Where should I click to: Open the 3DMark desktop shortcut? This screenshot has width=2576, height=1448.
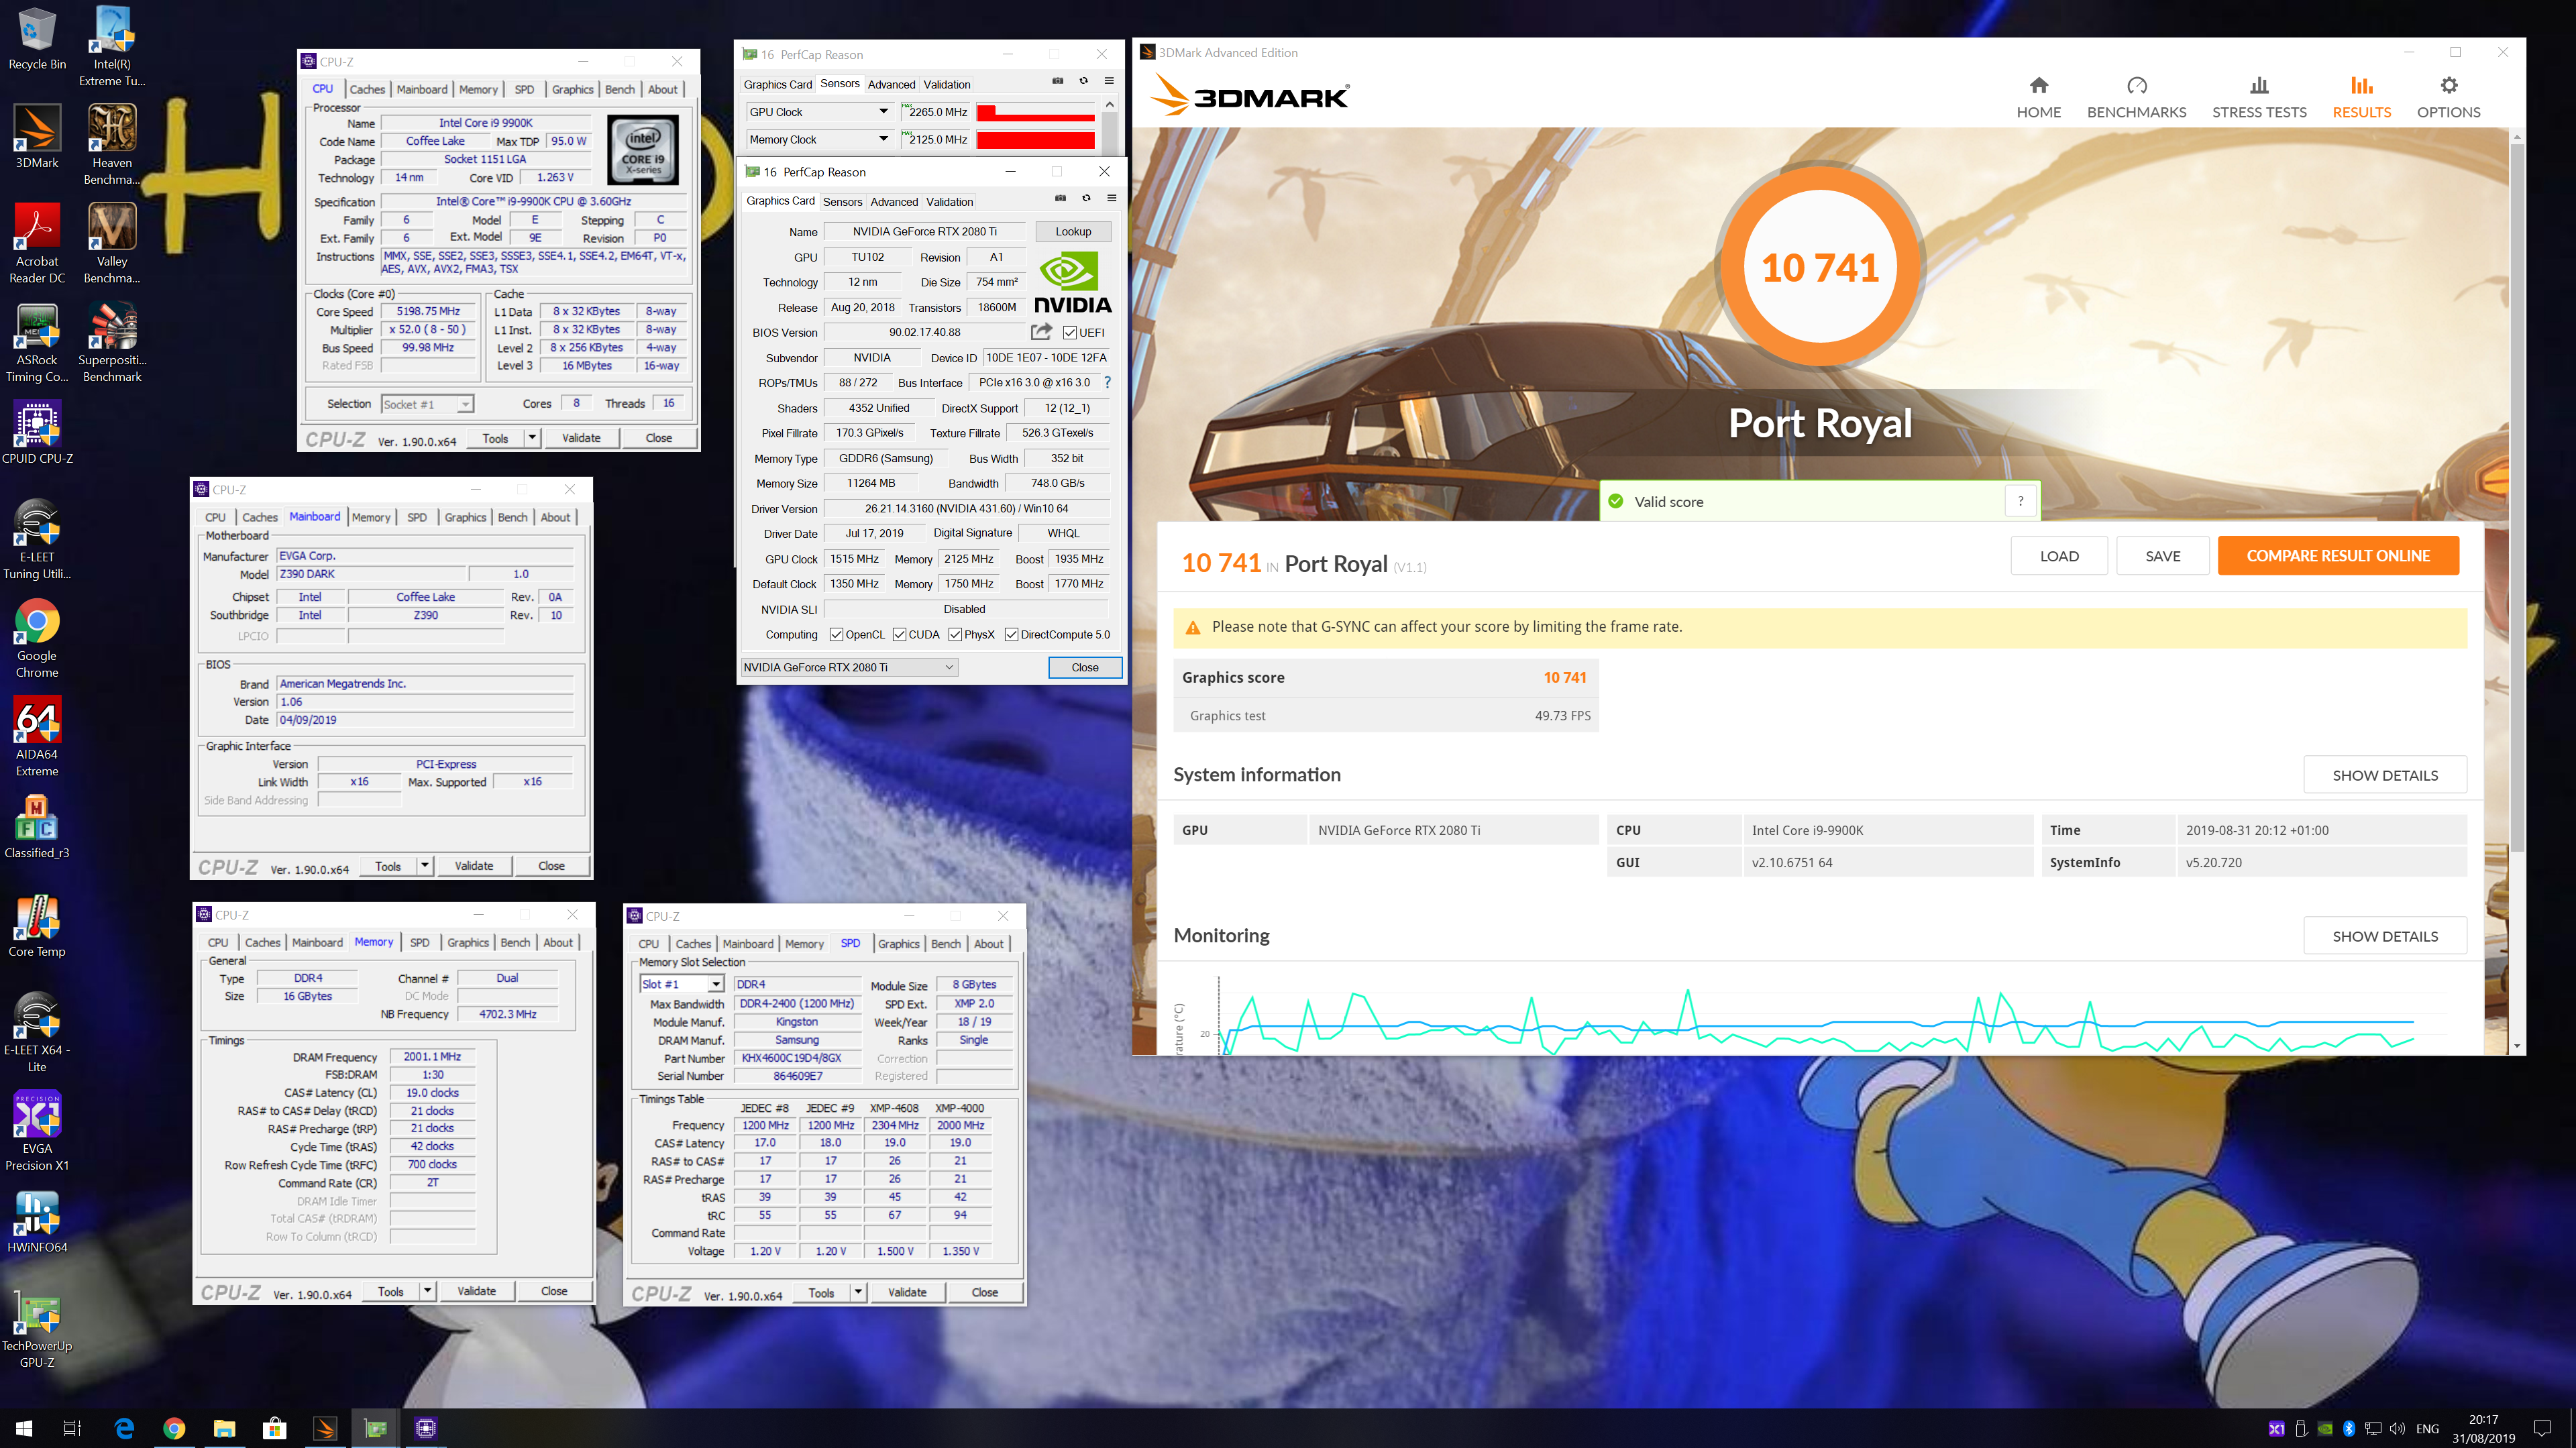click(37, 137)
